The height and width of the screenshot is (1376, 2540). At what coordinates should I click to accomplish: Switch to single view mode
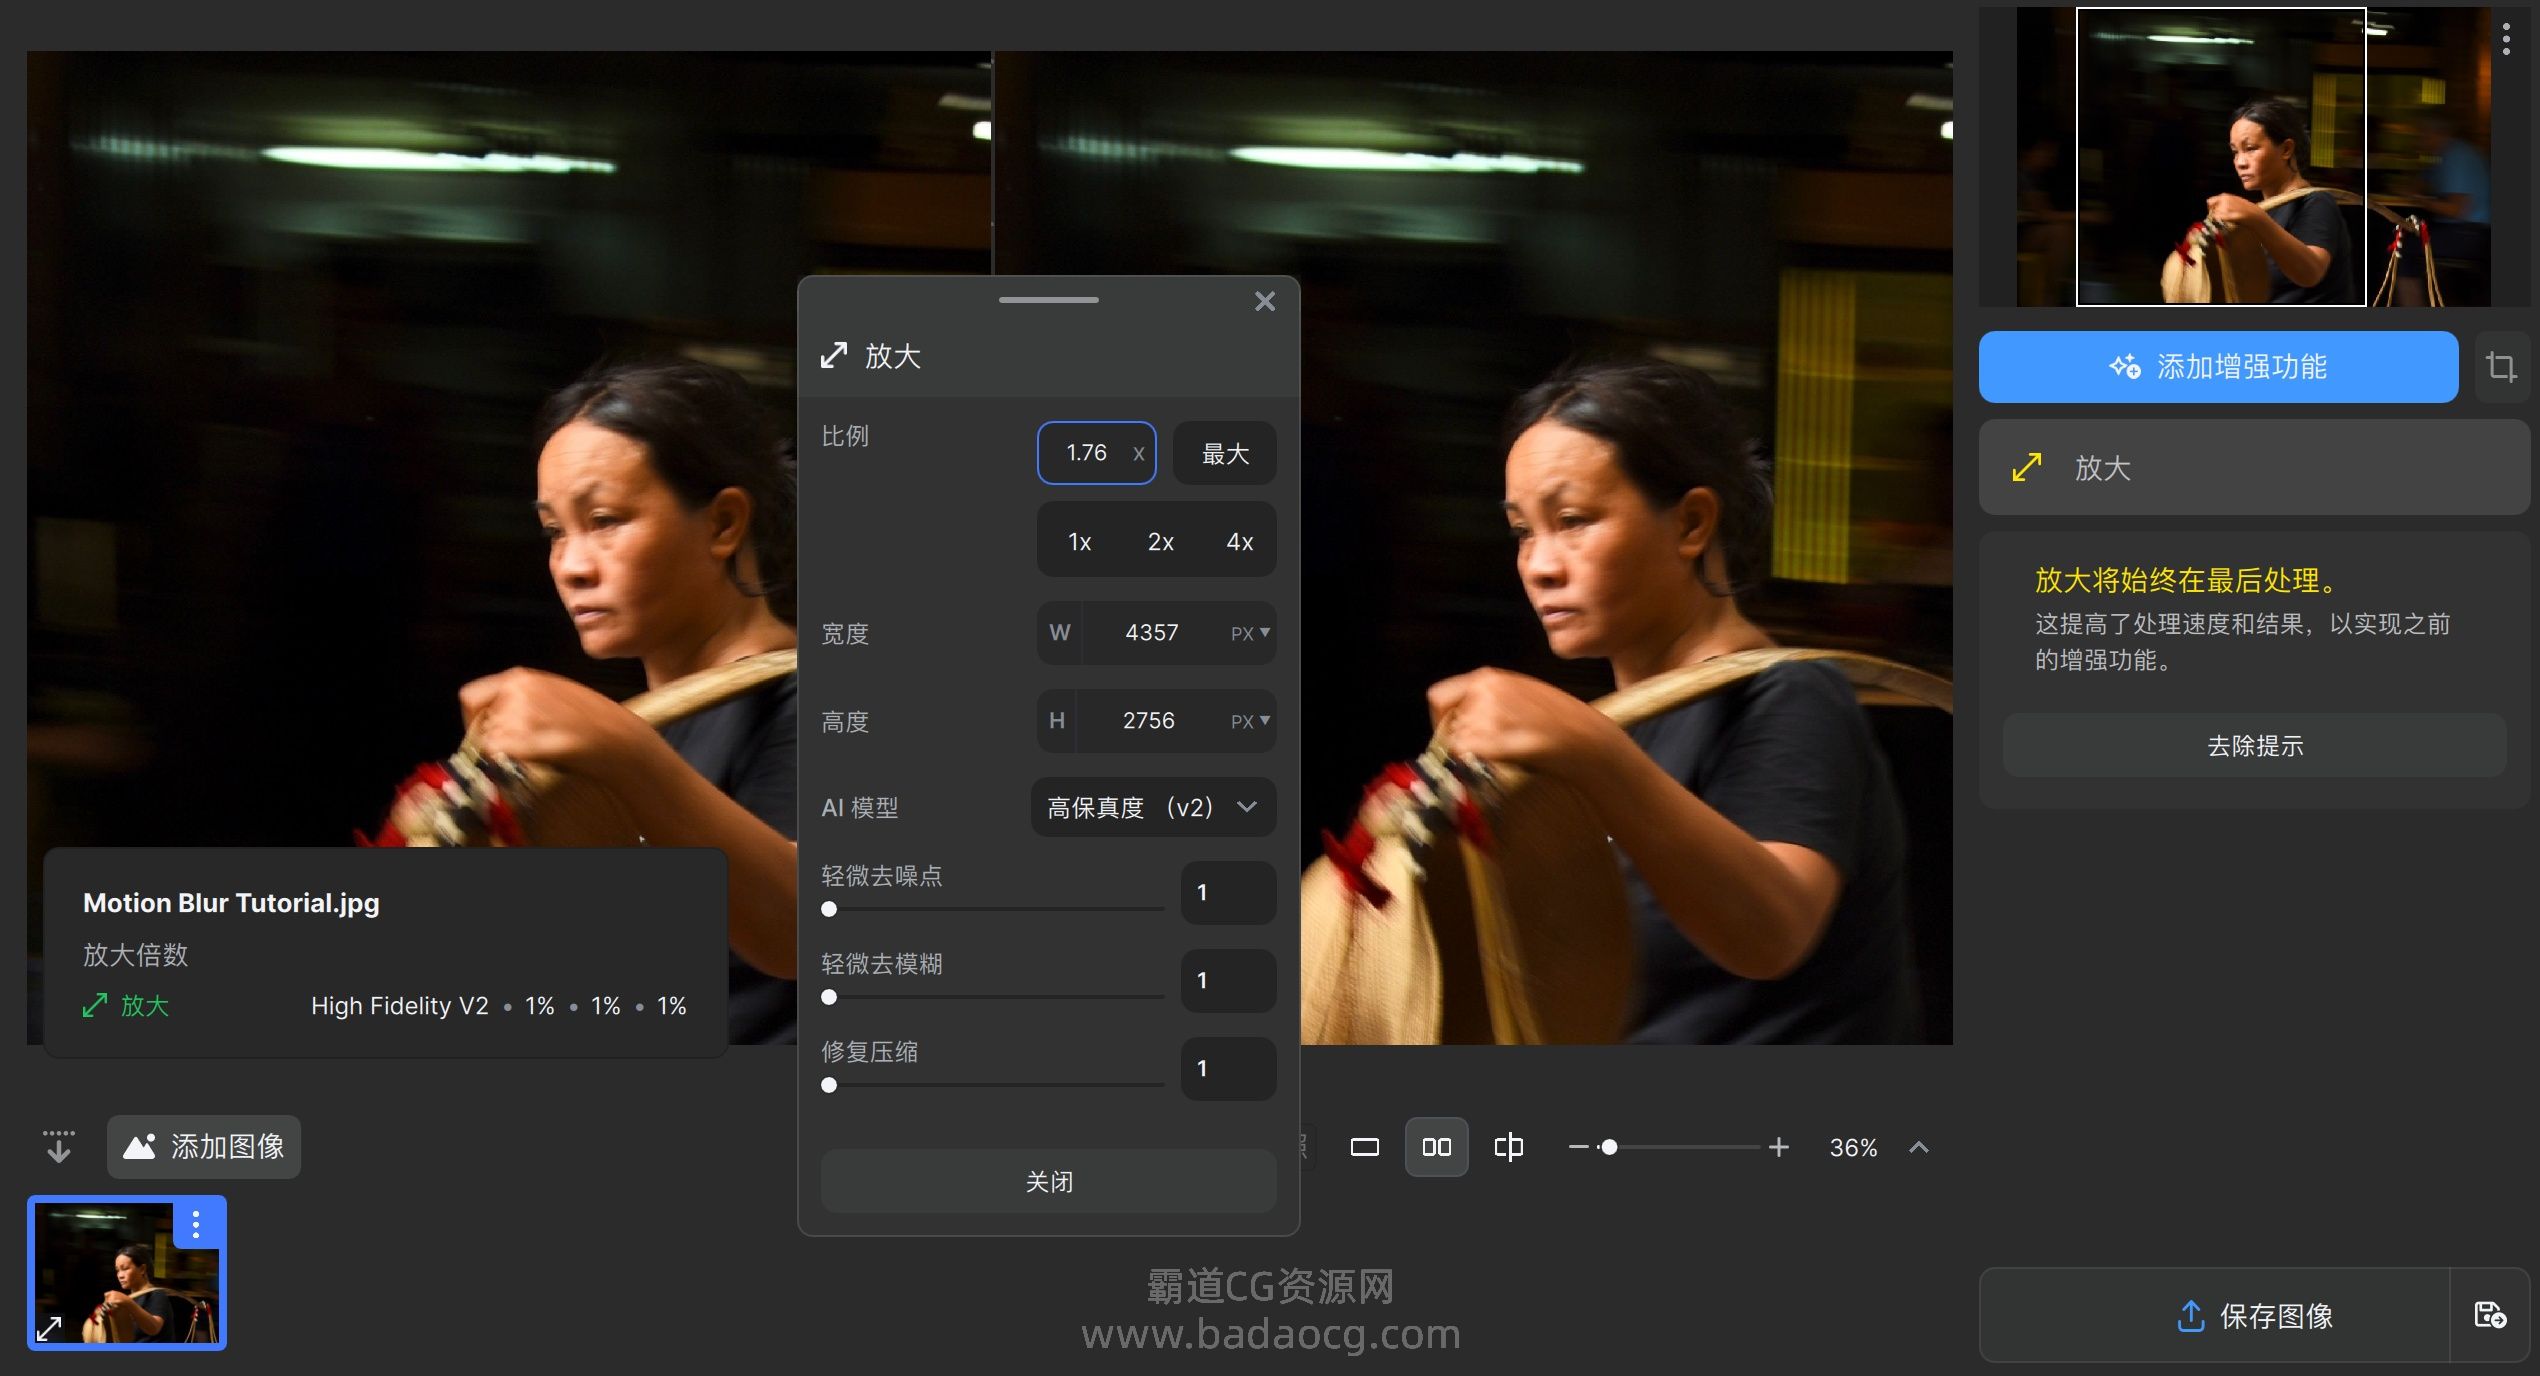[x=1364, y=1147]
